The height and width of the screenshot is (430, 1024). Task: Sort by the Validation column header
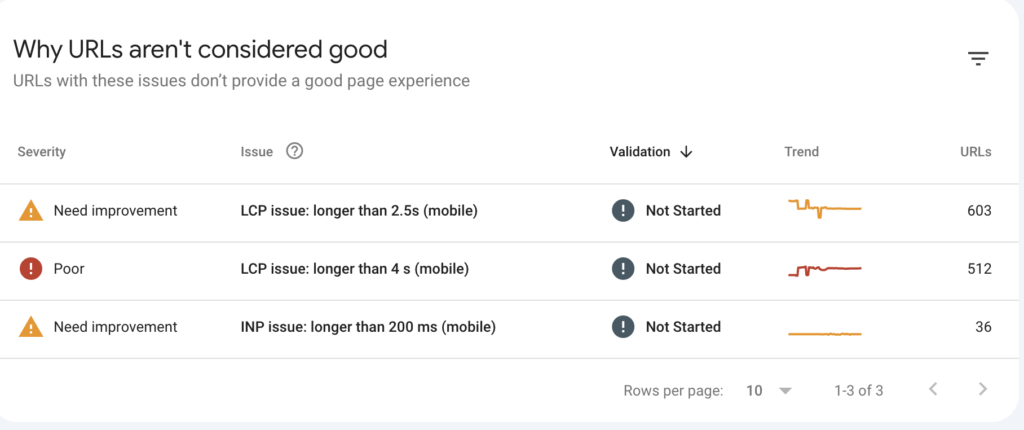[x=640, y=152]
